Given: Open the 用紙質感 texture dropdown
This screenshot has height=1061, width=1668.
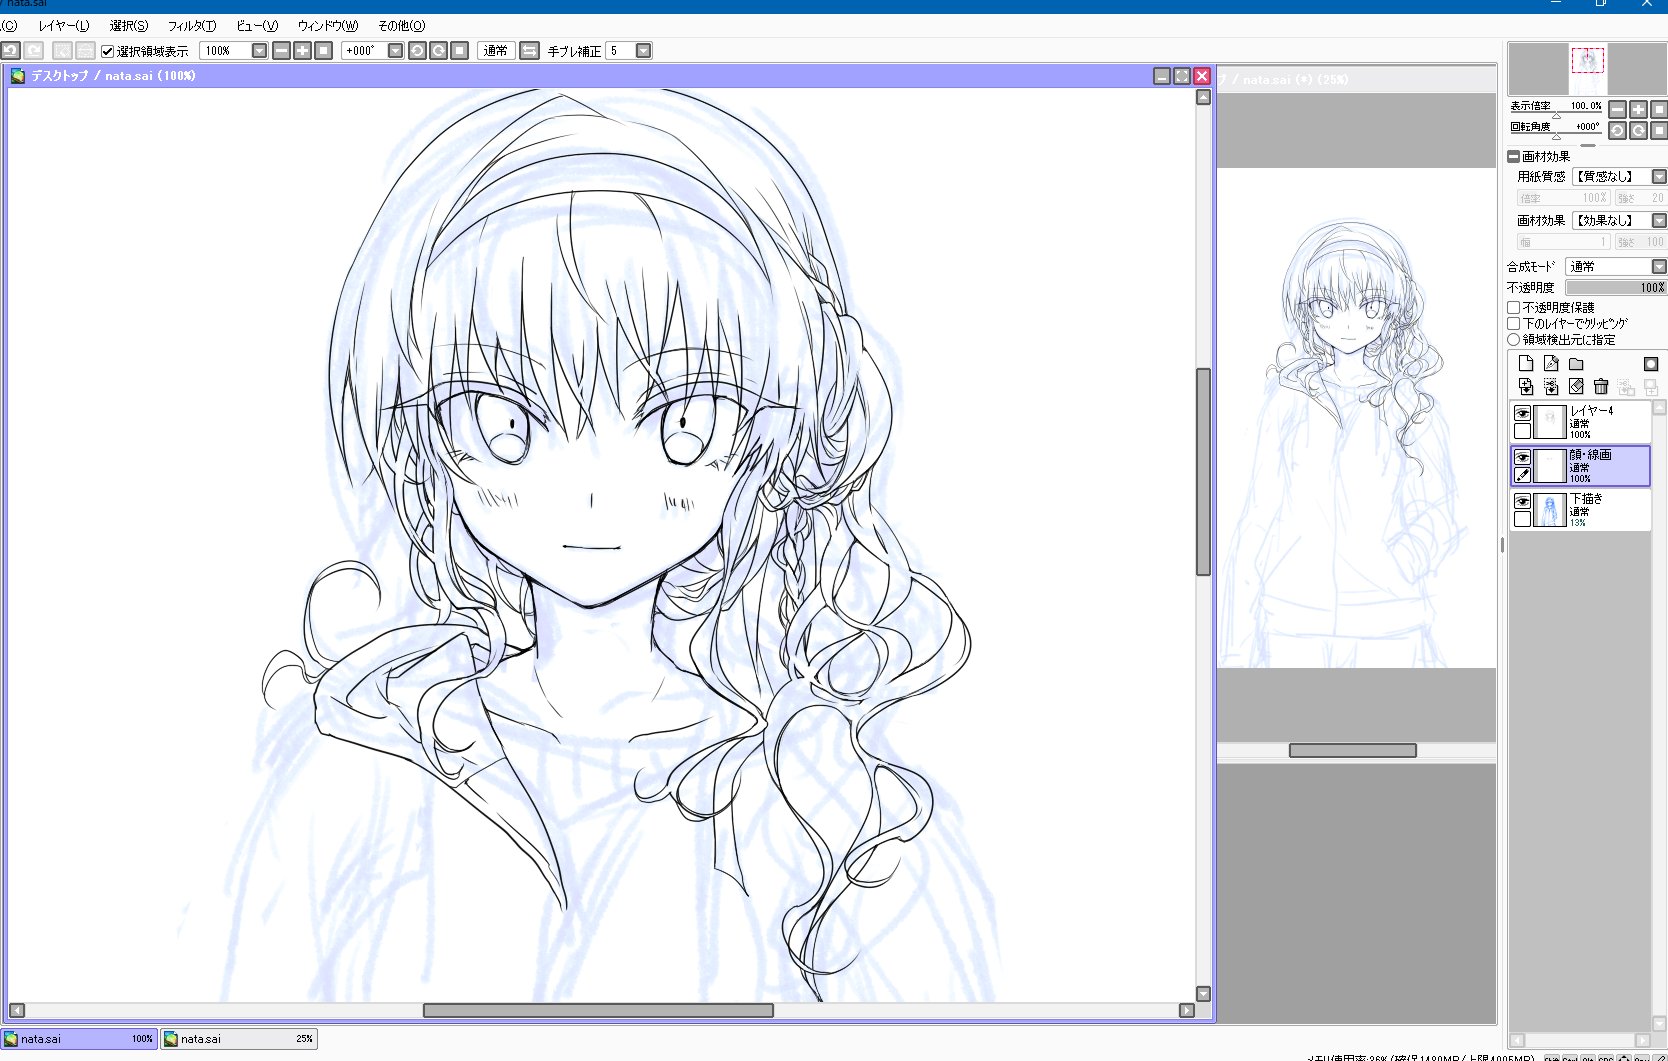Looking at the screenshot, I should [1659, 177].
